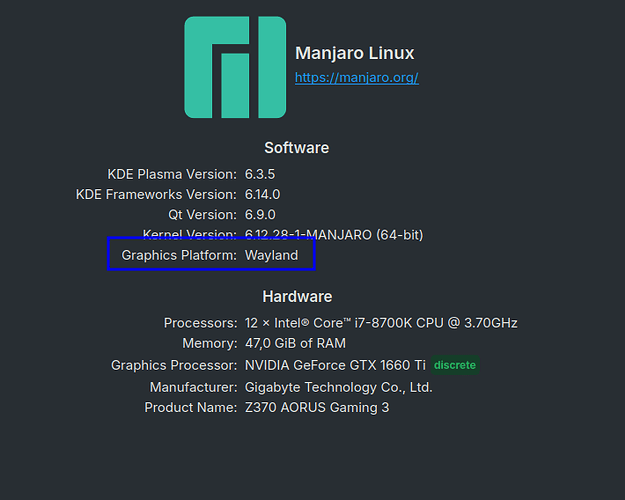Click the Manjaro logo icon

235,67
